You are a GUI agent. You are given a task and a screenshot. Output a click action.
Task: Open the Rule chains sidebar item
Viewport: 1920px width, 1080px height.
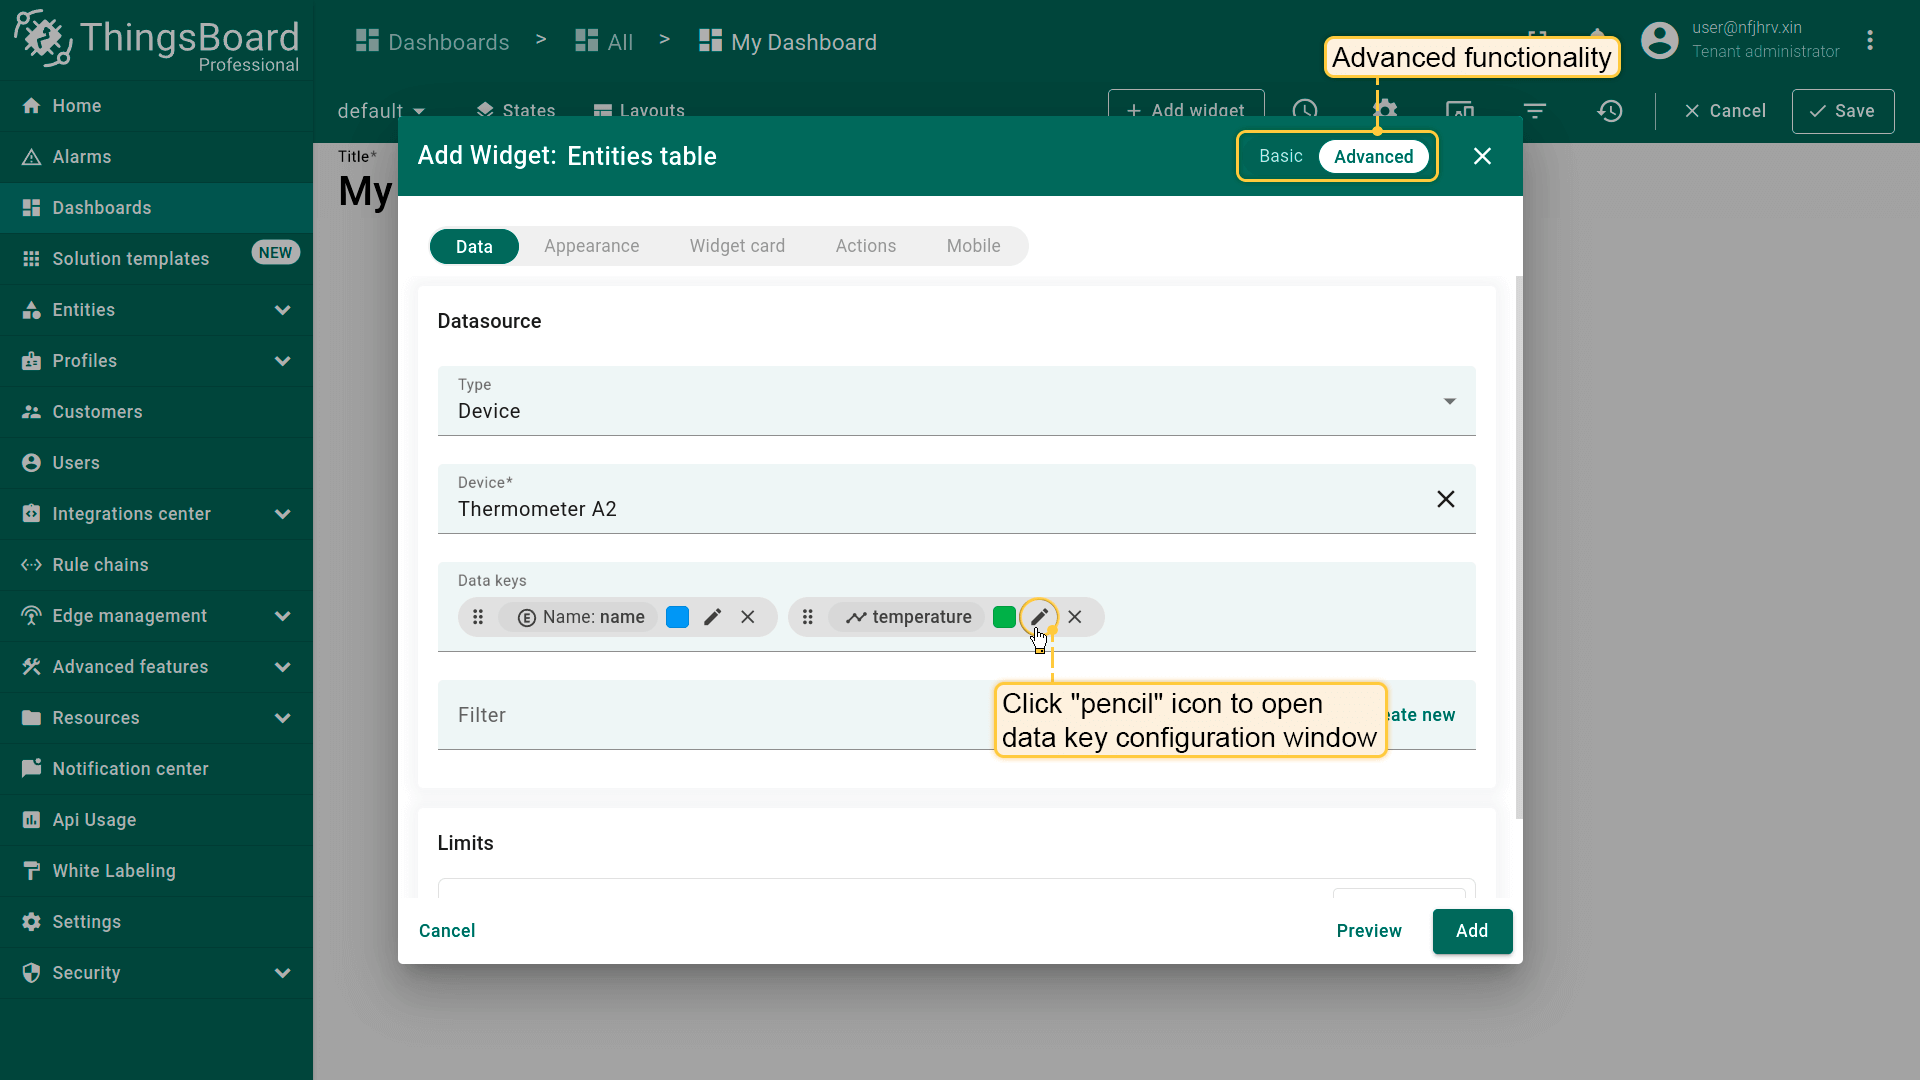(x=100, y=565)
